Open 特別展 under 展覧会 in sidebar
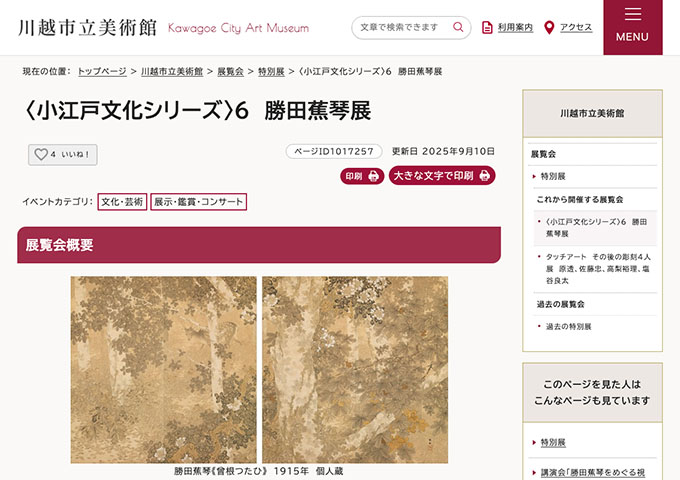680x480 pixels. coord(553,176)
